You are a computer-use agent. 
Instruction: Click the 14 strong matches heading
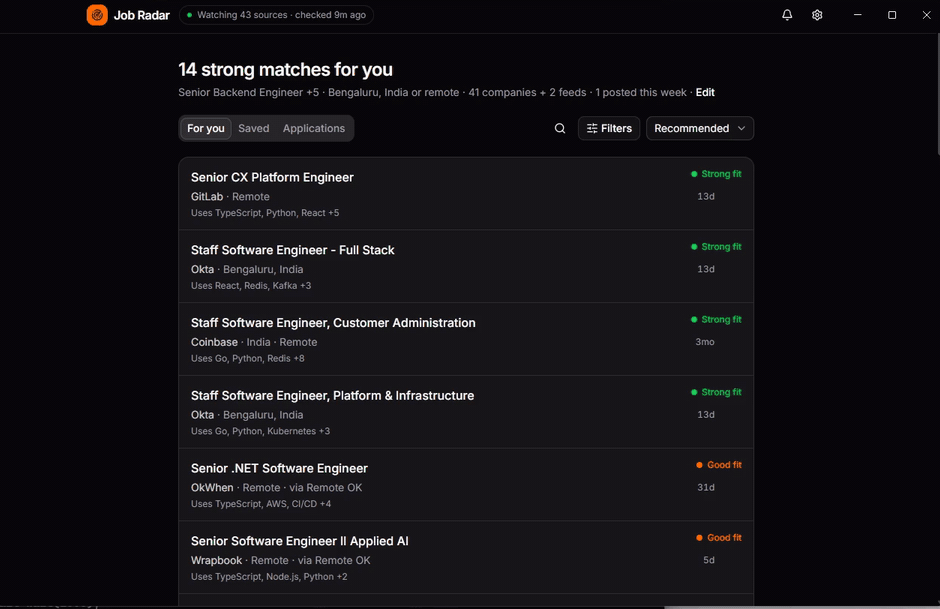(x=285, y=70)
